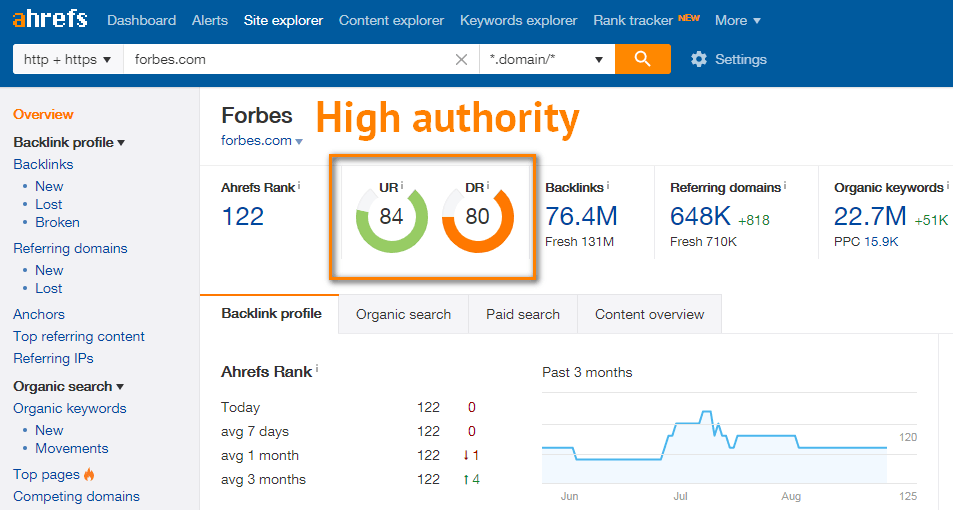Open Referring domains sidebar link

coord(71,248)
